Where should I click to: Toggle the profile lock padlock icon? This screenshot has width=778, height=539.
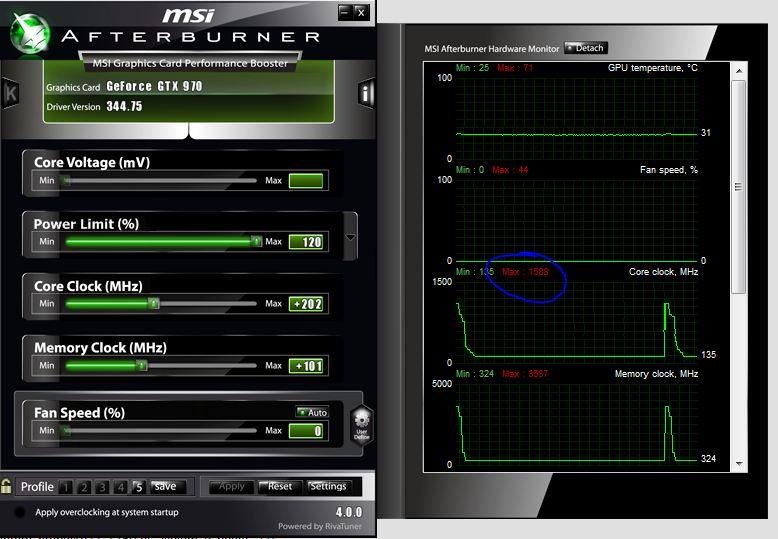coord(6,486)
